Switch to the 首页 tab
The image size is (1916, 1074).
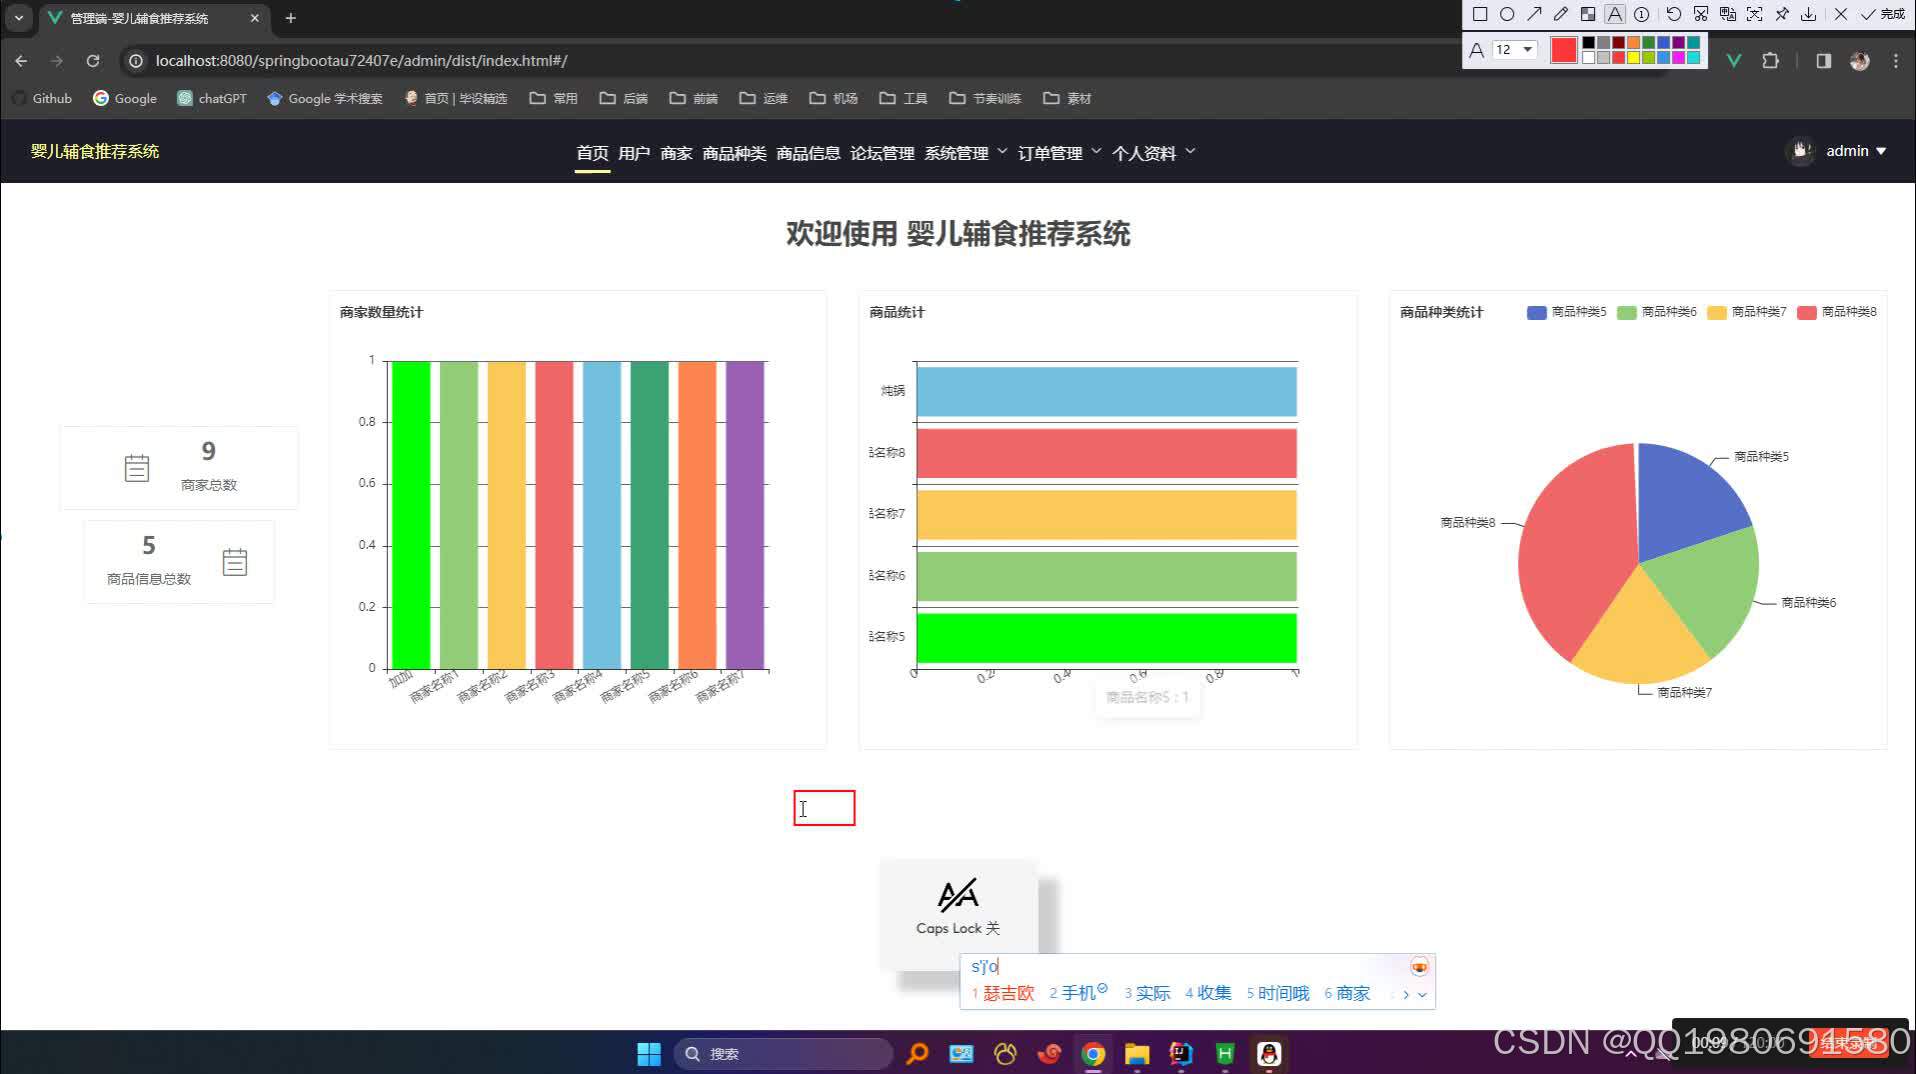tap(592, 153)
